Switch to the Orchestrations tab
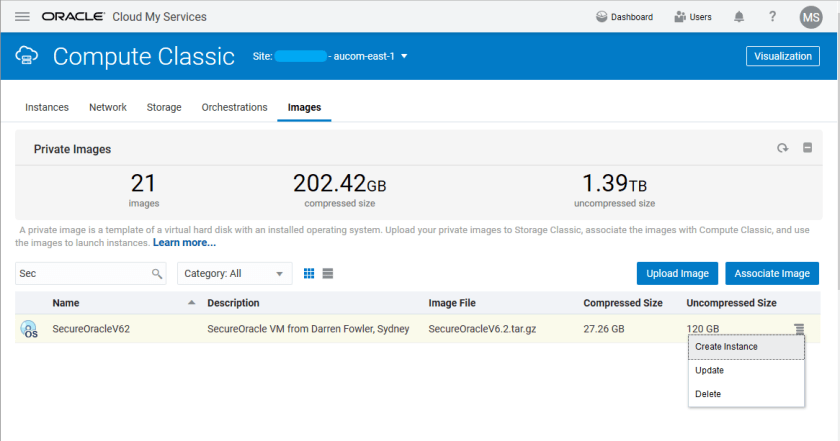840x441 pixels. point(234,107)
